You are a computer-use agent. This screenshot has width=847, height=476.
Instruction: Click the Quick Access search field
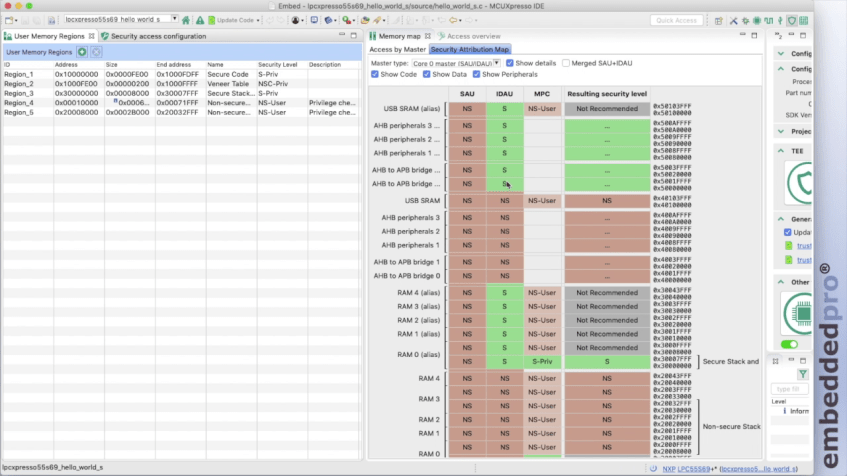click(677, 20)
